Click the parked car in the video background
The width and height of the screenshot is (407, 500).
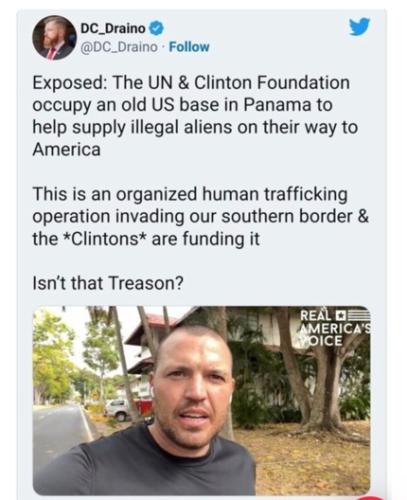point(118,409)
